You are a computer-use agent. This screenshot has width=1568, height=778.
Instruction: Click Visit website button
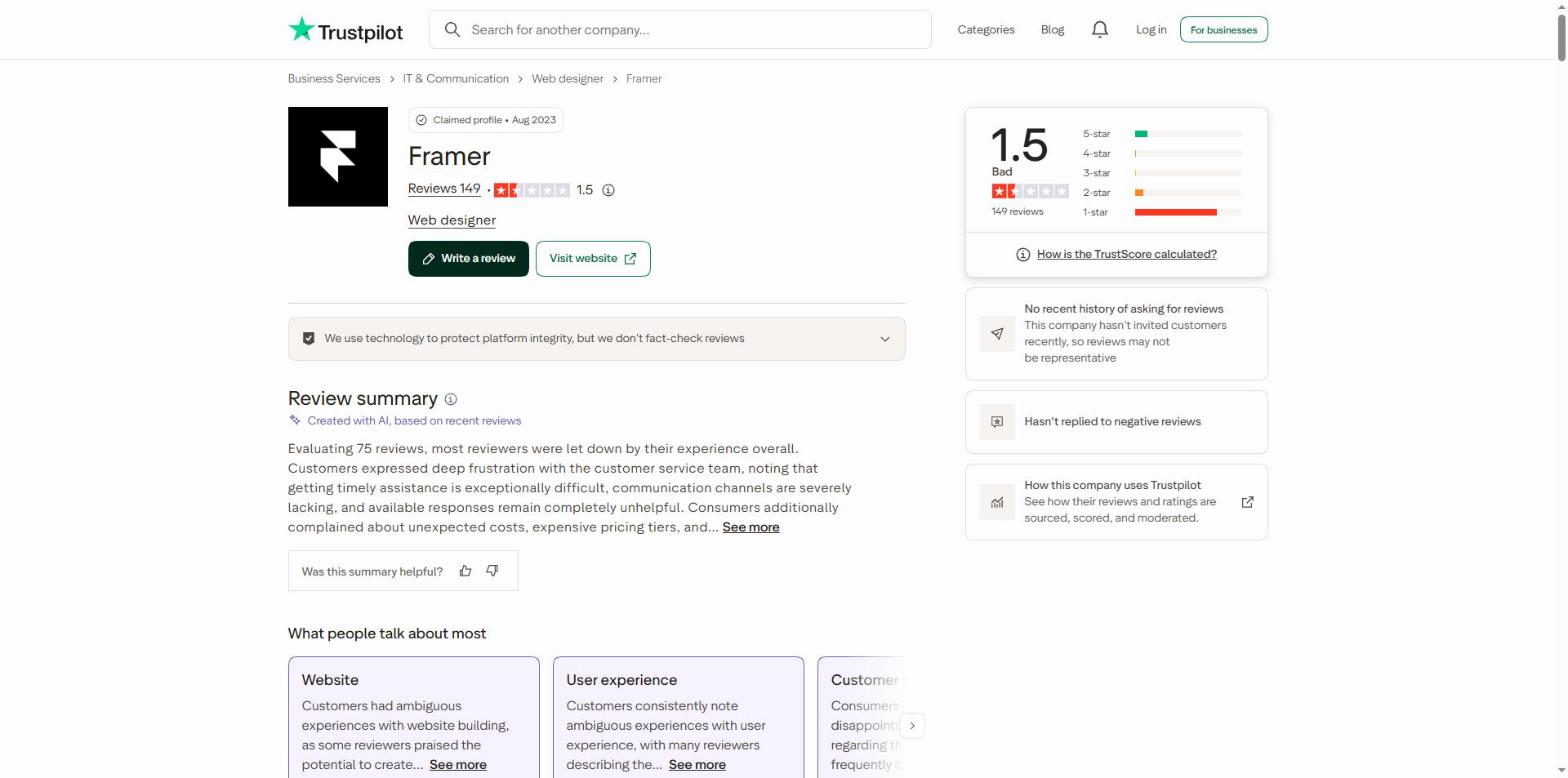[593, 259]
